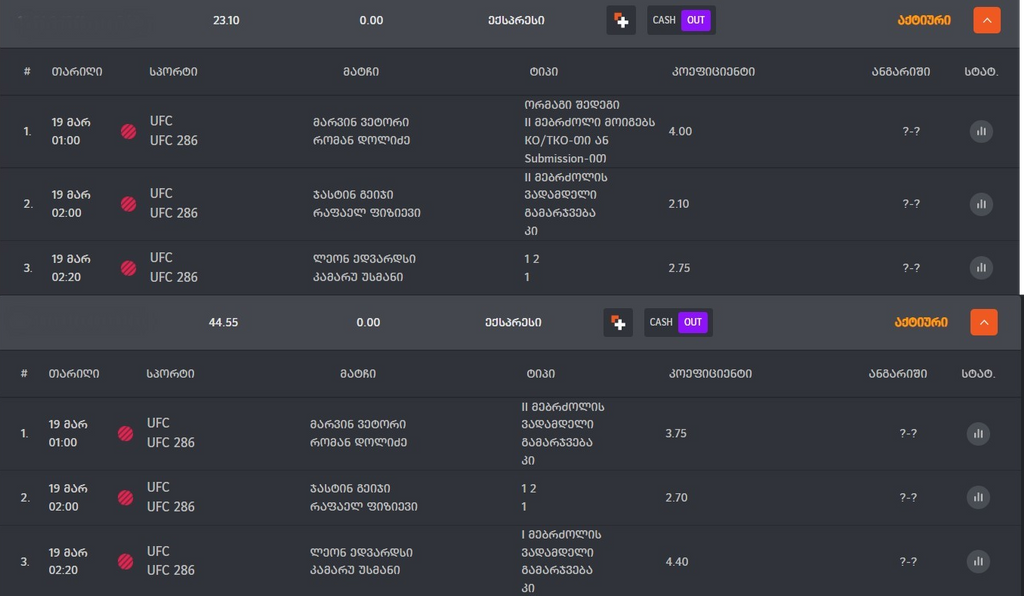Collapse the 23.10 bet with the orange chevron

(986, 20)
